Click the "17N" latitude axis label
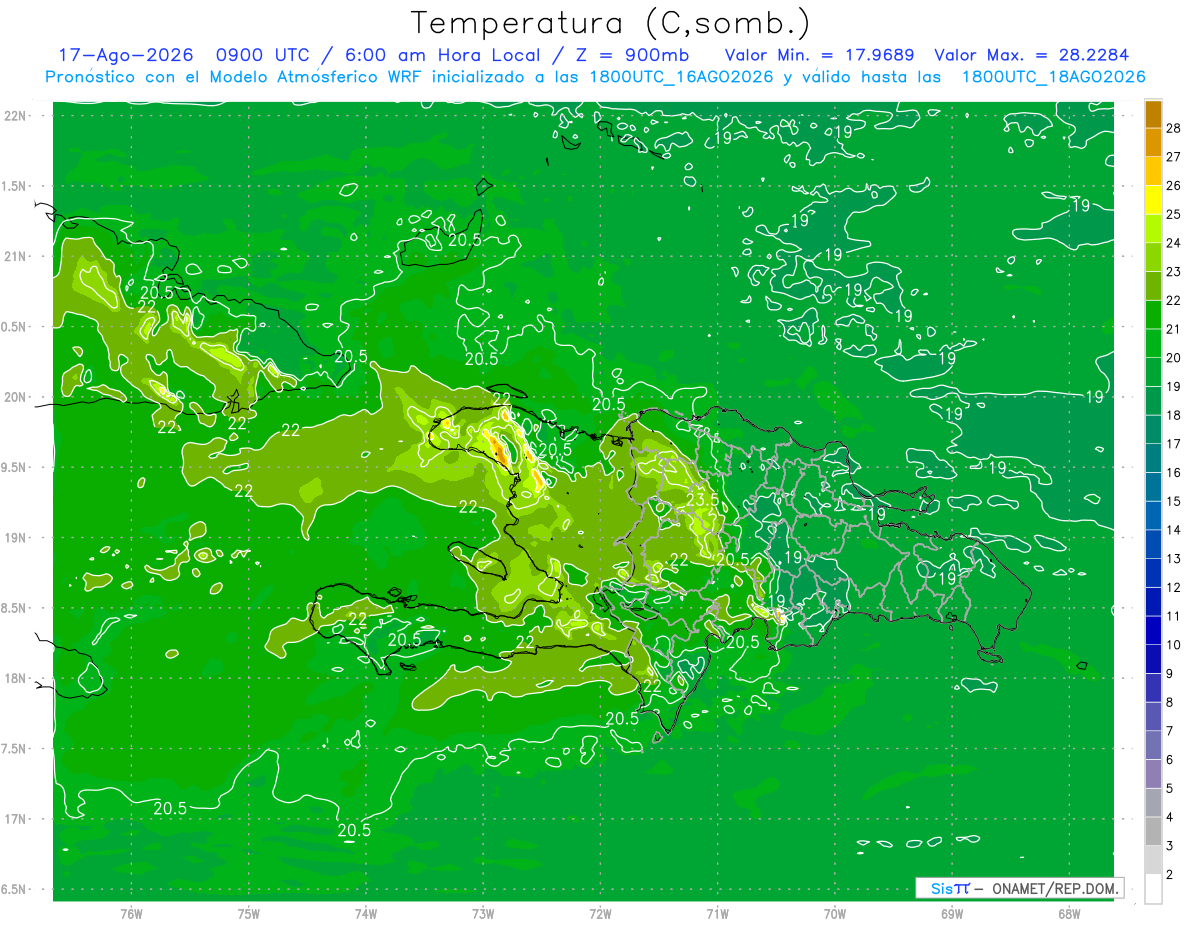 pos(14,819)
